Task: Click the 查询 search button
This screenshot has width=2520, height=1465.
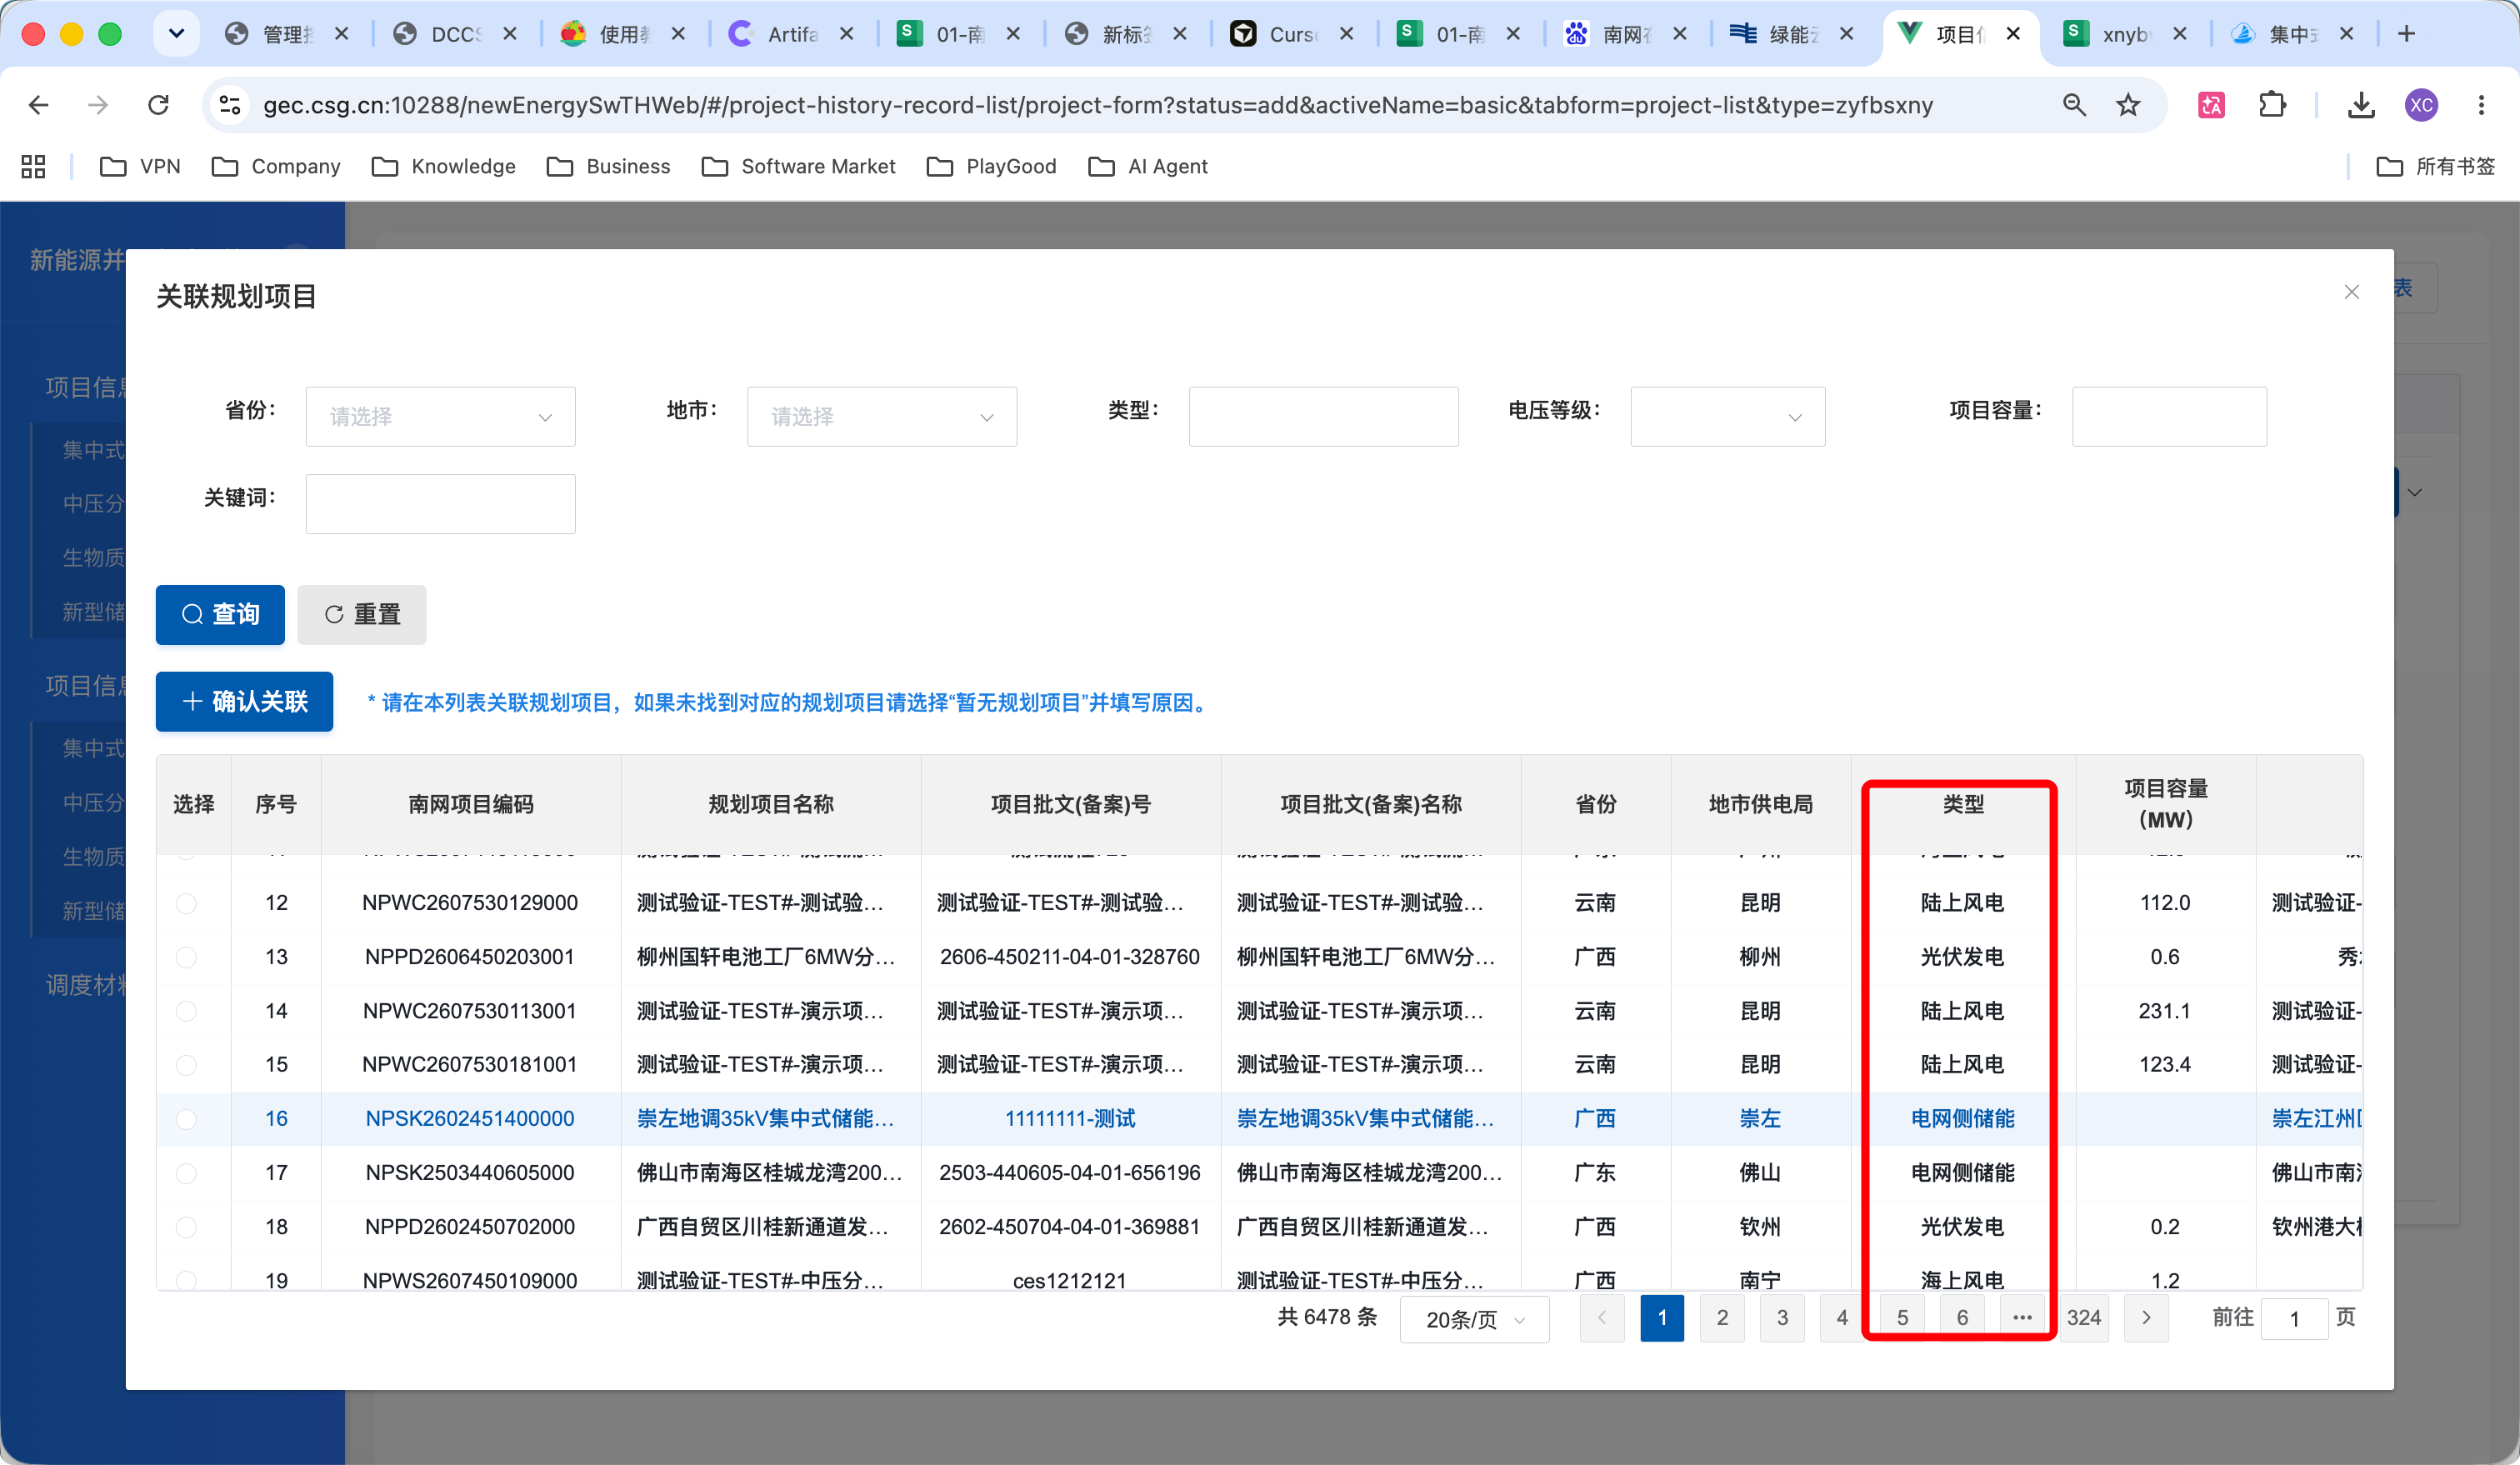Action: point(220,614)
